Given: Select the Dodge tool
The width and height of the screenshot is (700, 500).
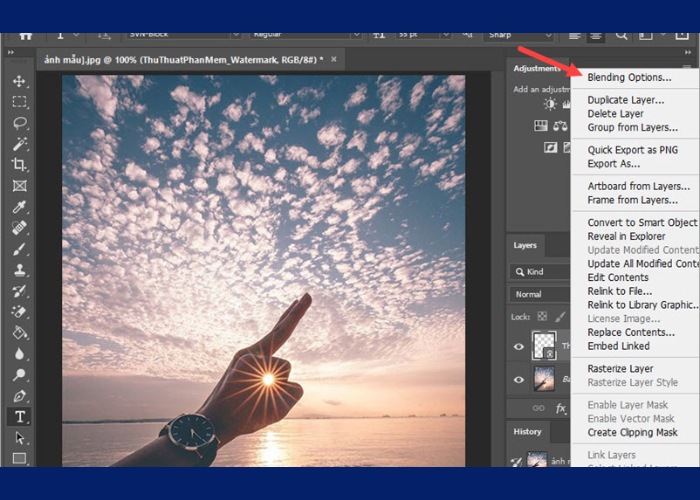Looking at the screenshot, I should click(19, 375).
